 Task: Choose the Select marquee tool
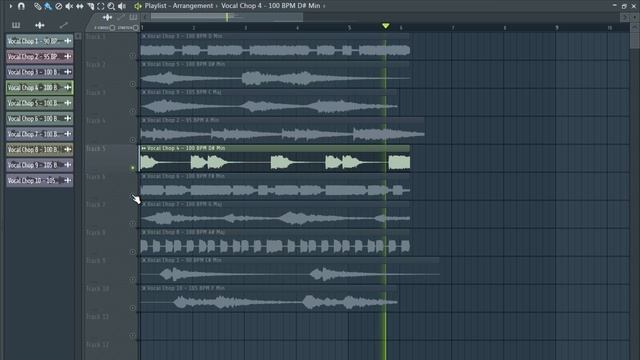click(x=100, y=6)
